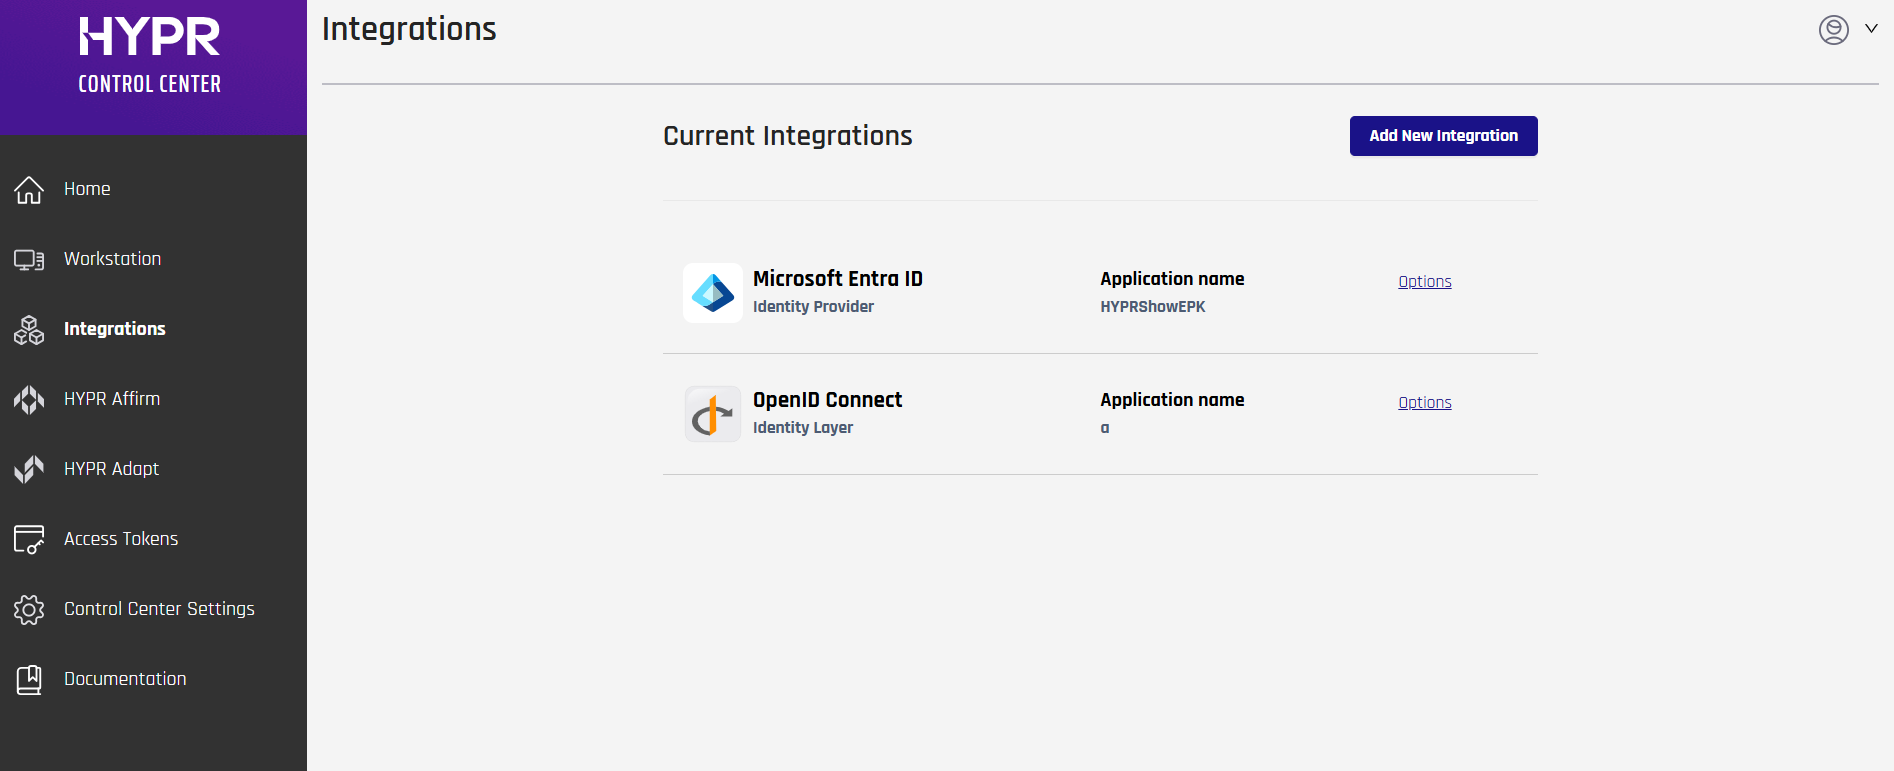
Task: Click the OpenID Connect logo
Action: pos(713,414)
